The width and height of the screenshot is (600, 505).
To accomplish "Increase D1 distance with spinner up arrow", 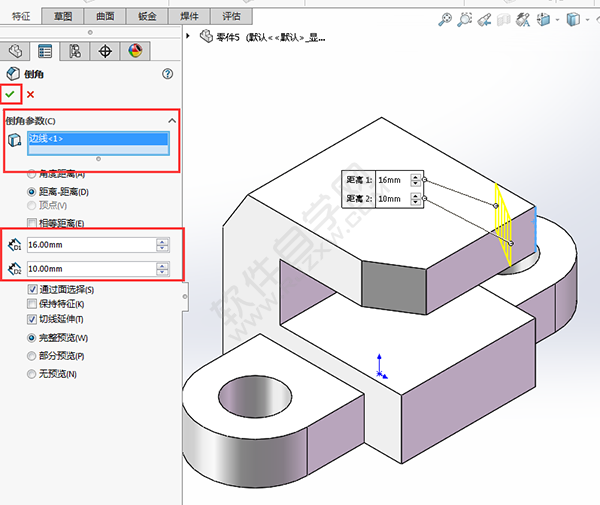I will pyautogui.click(x=163, y=241).
